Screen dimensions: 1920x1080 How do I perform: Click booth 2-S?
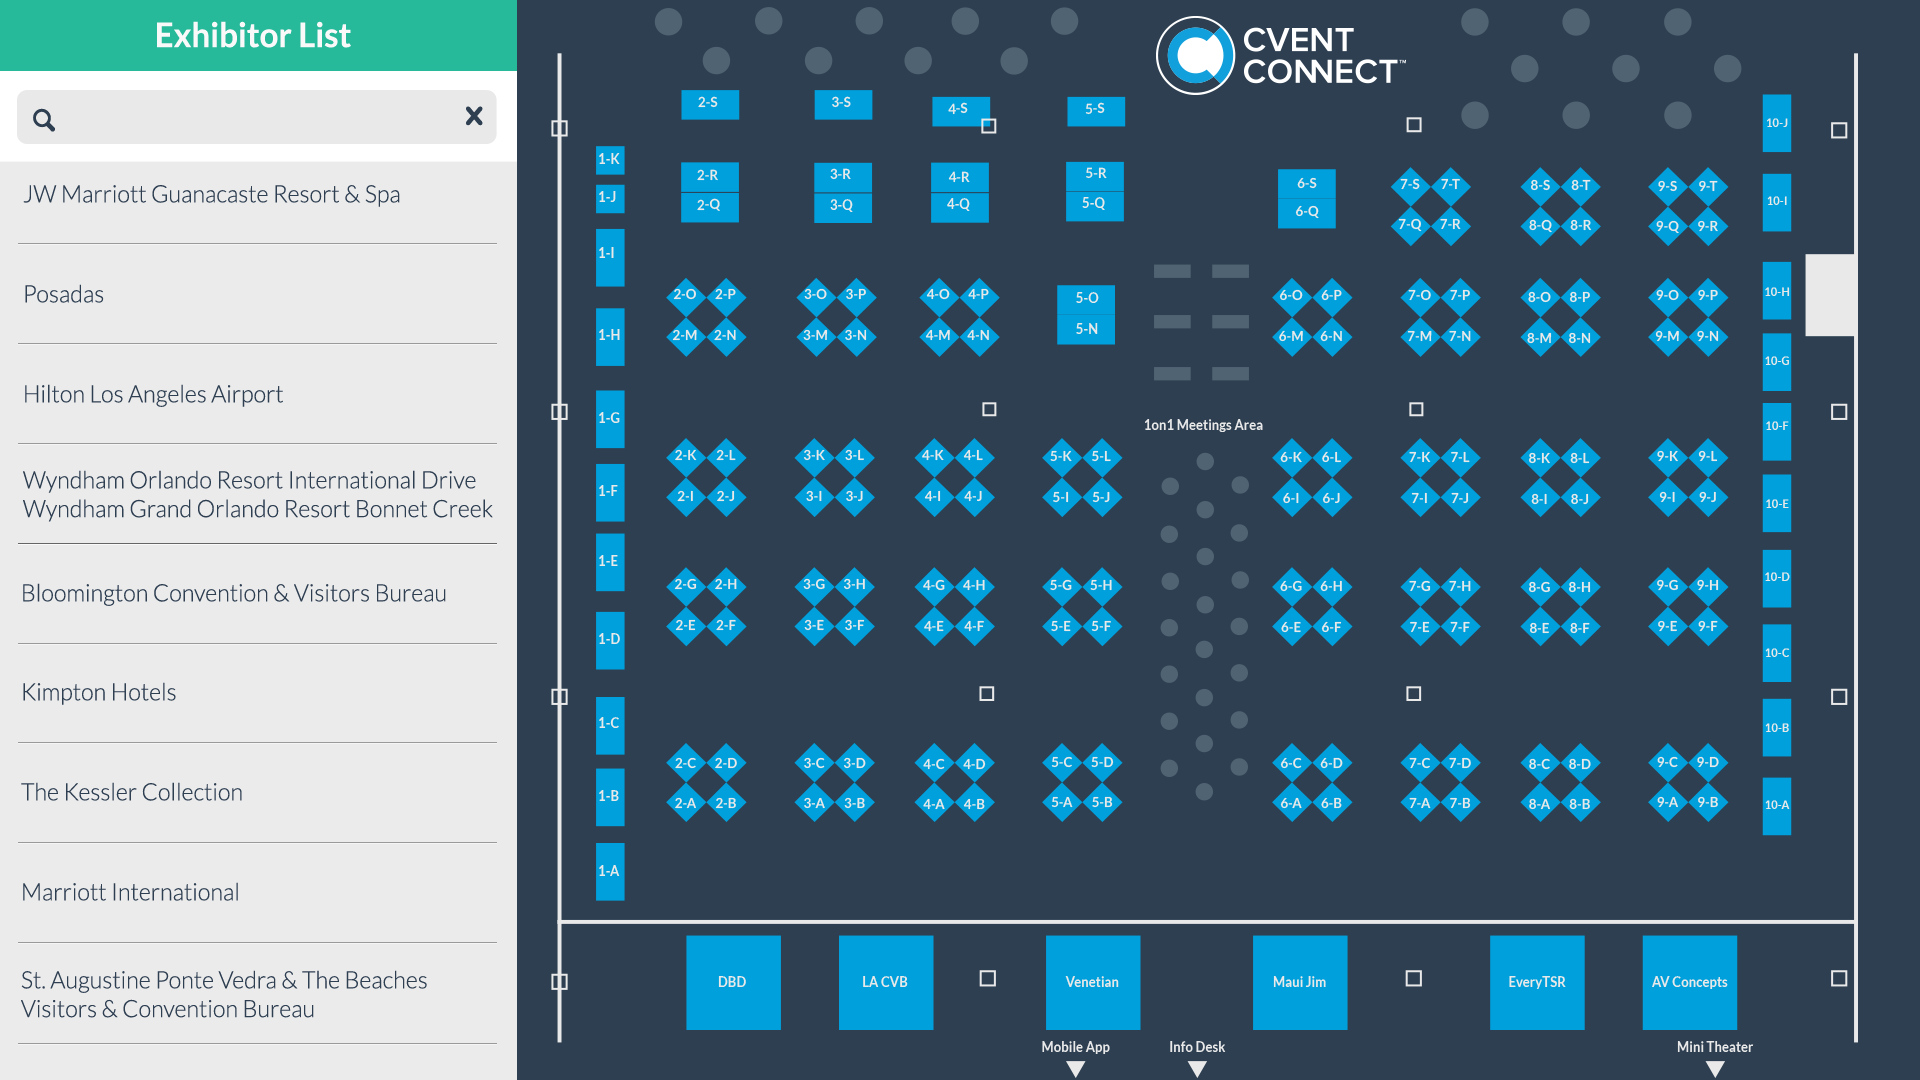click(710, 104)
